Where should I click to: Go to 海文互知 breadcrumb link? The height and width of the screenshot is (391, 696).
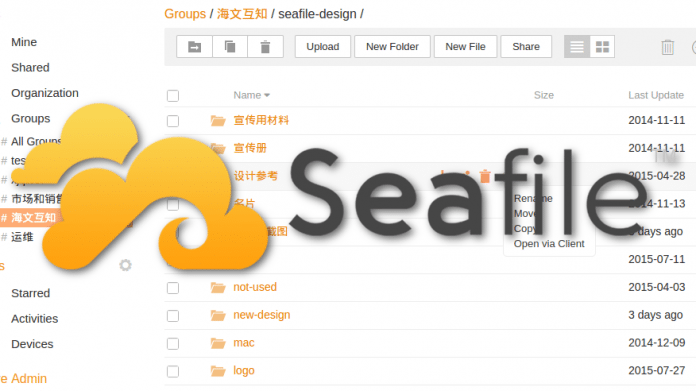tap(242, 14)
